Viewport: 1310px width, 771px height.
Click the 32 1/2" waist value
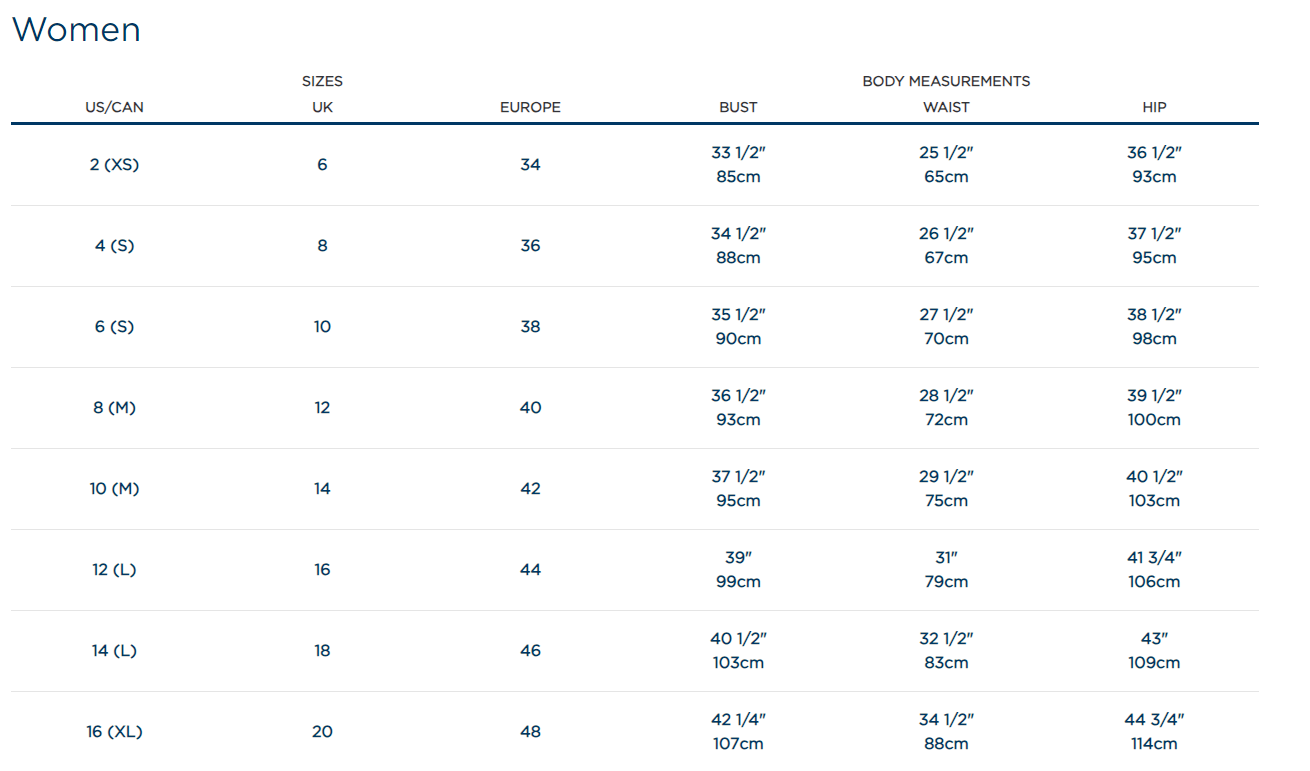tap(946, 639)
